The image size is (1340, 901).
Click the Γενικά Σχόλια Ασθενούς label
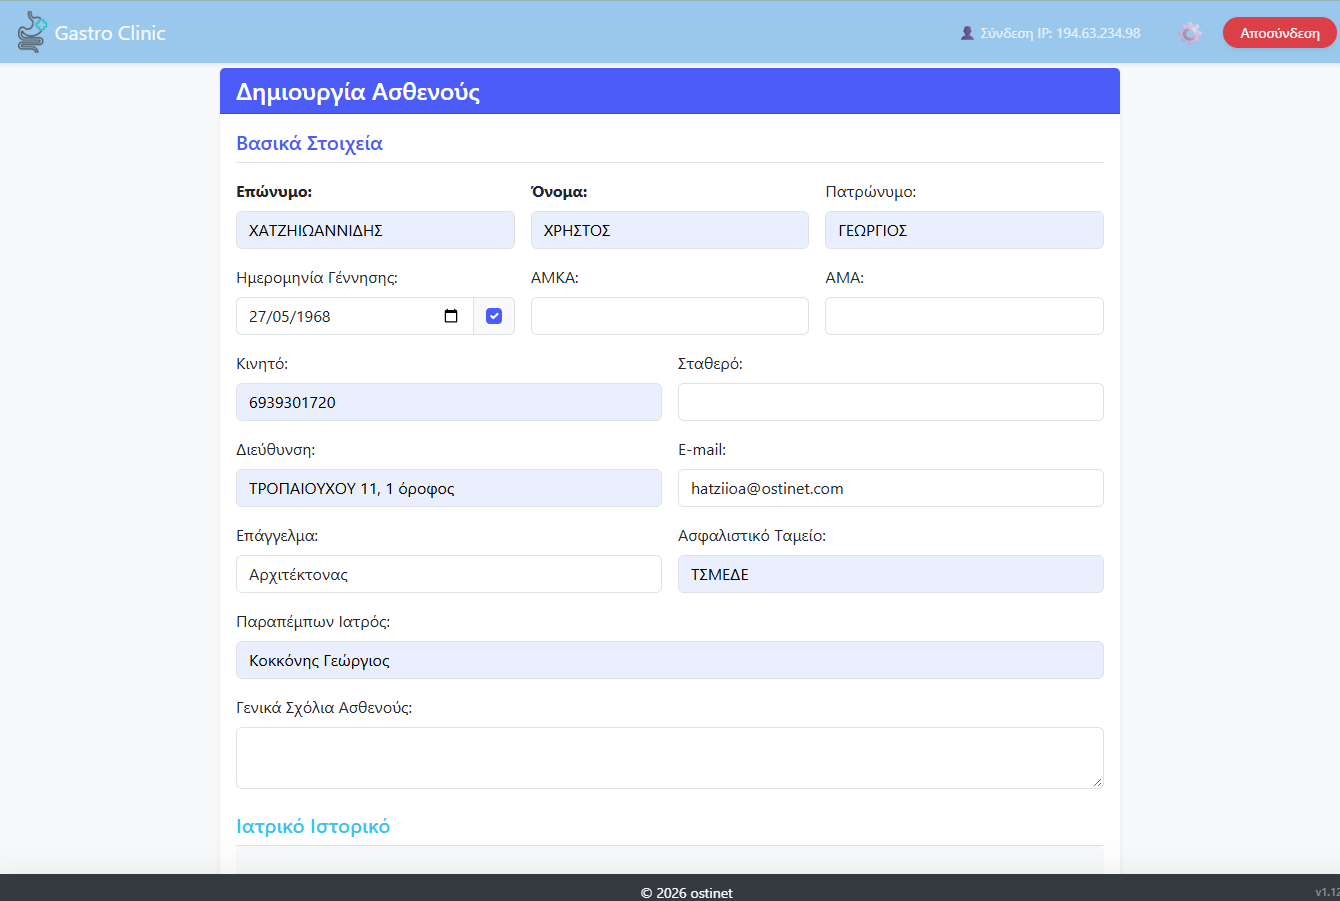pyautogui.click(x=324, y=708)
